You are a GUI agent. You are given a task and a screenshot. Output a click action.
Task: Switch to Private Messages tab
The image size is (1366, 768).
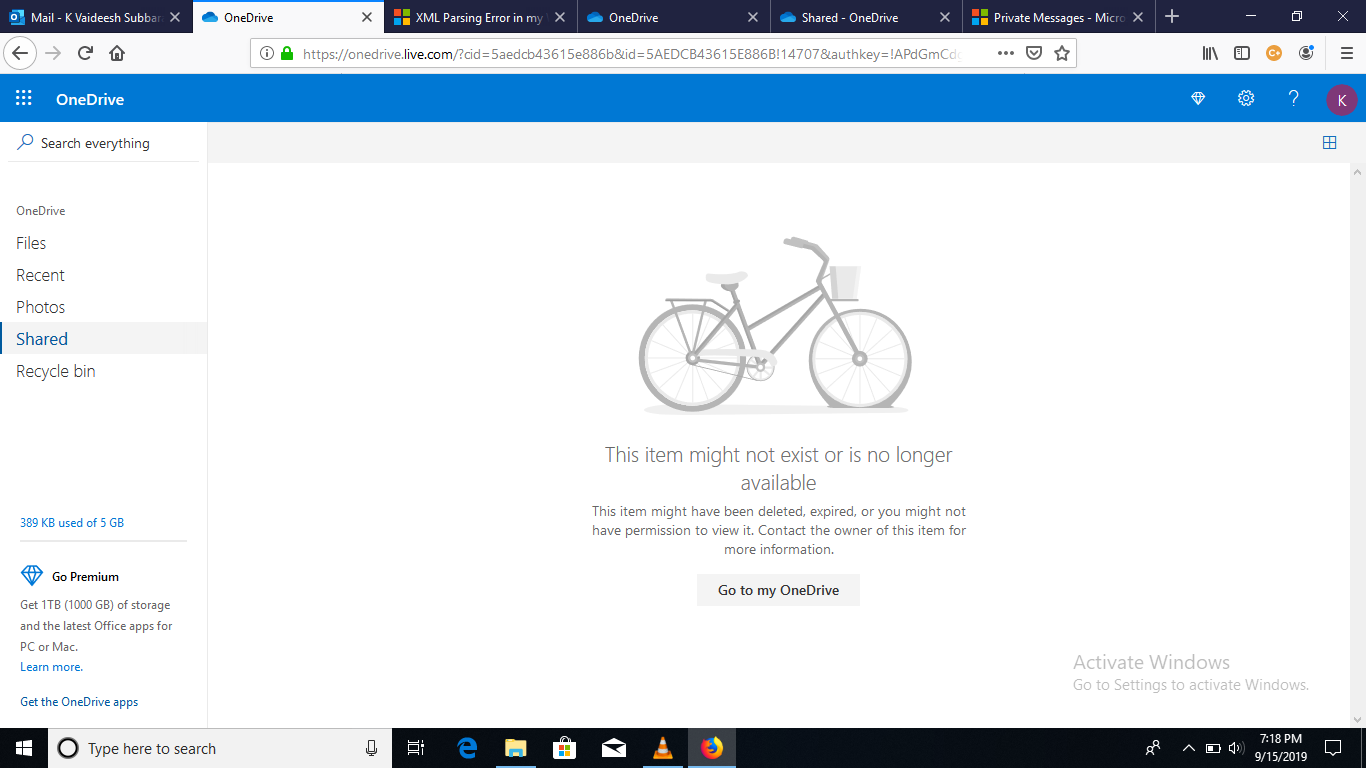point(1058,17)
